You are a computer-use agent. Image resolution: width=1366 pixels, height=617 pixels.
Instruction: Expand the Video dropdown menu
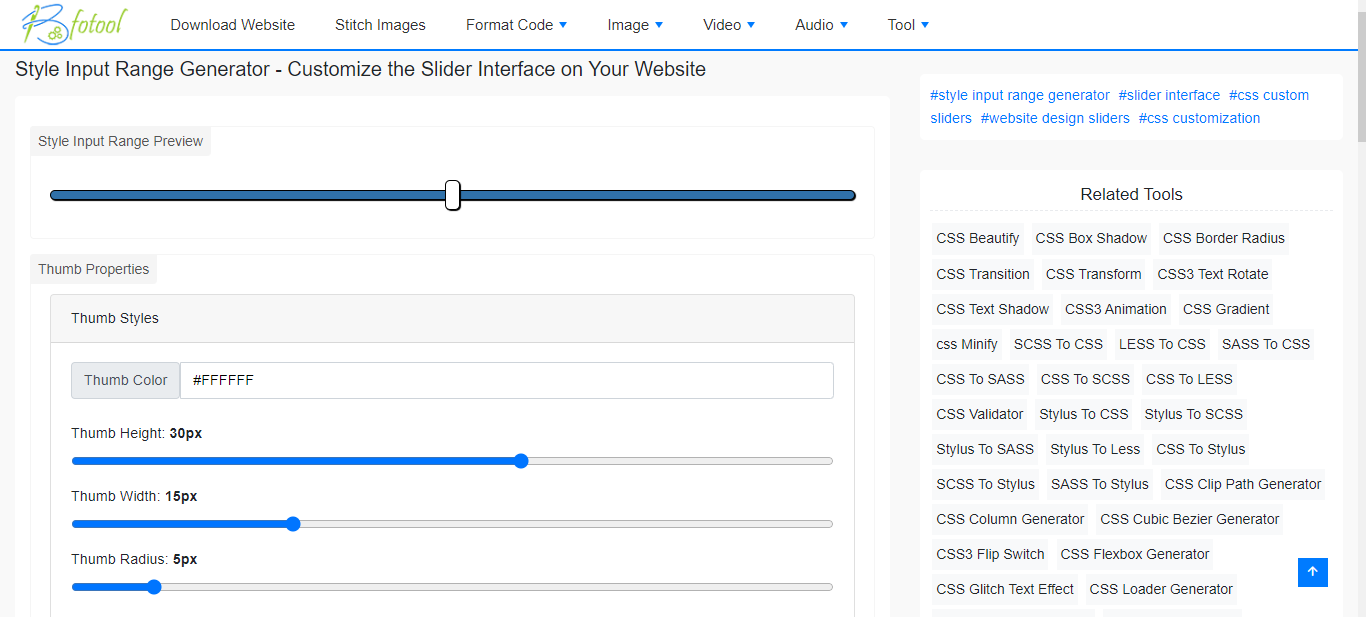[x=729, y=25]
